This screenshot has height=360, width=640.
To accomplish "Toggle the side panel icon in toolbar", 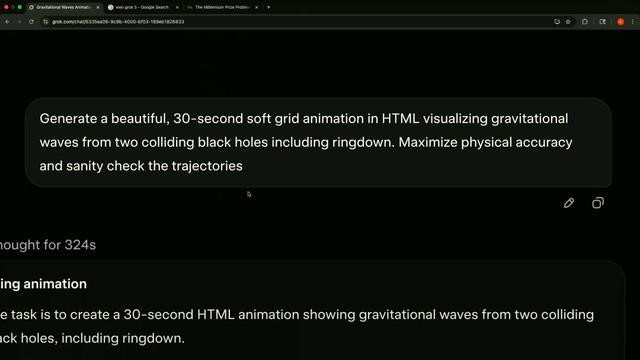I will 602,22.
